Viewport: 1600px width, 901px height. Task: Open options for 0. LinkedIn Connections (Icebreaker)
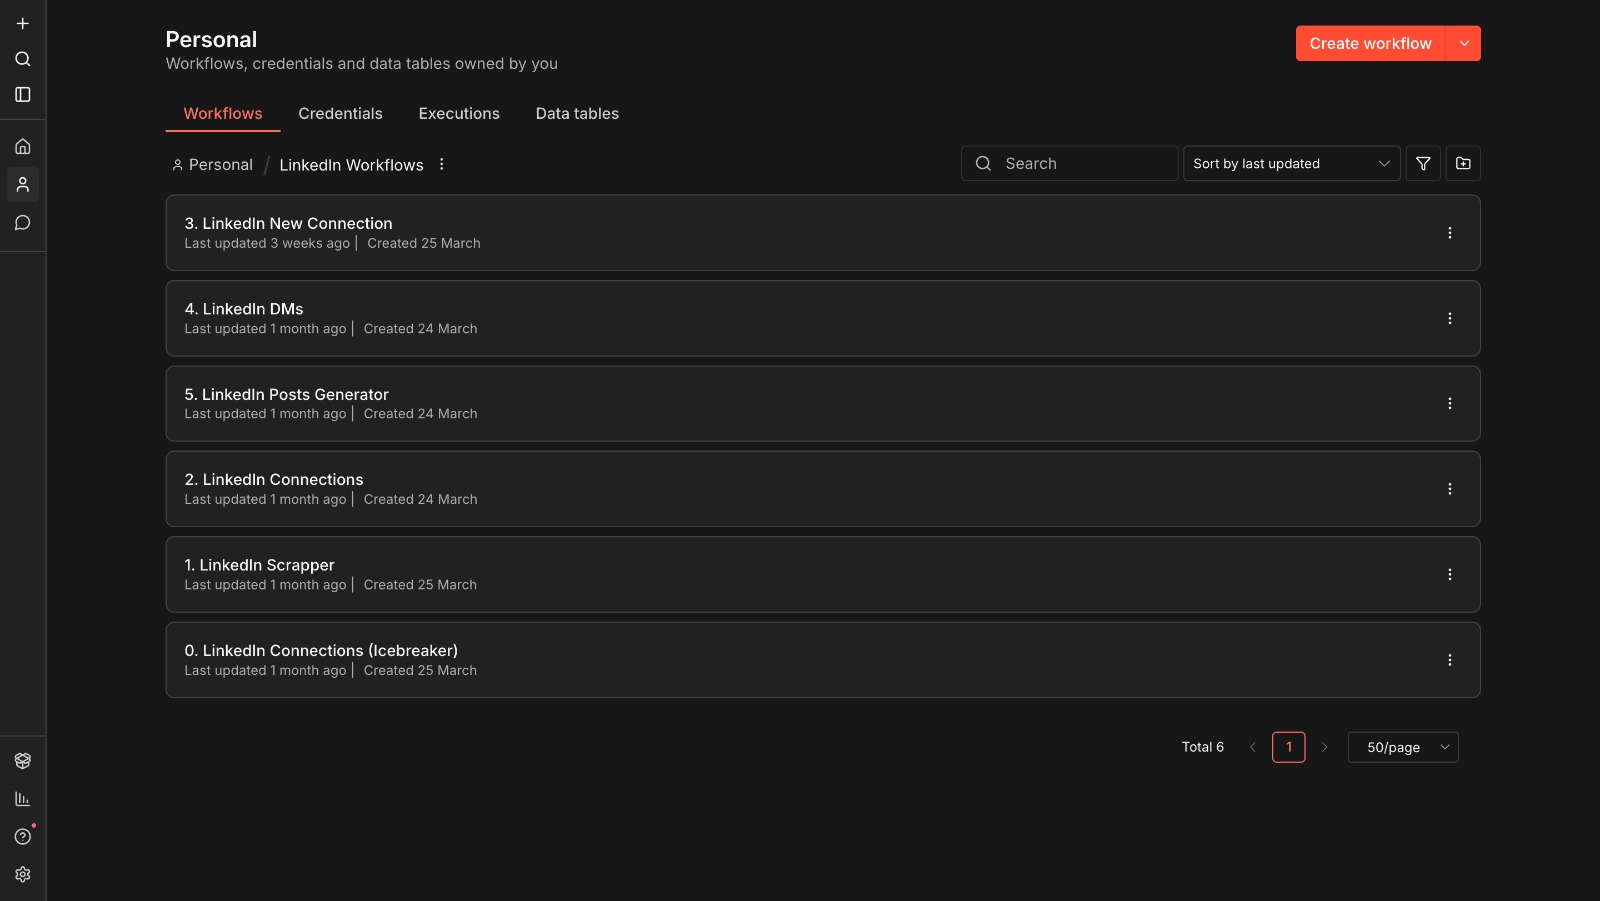[1449, 661]
